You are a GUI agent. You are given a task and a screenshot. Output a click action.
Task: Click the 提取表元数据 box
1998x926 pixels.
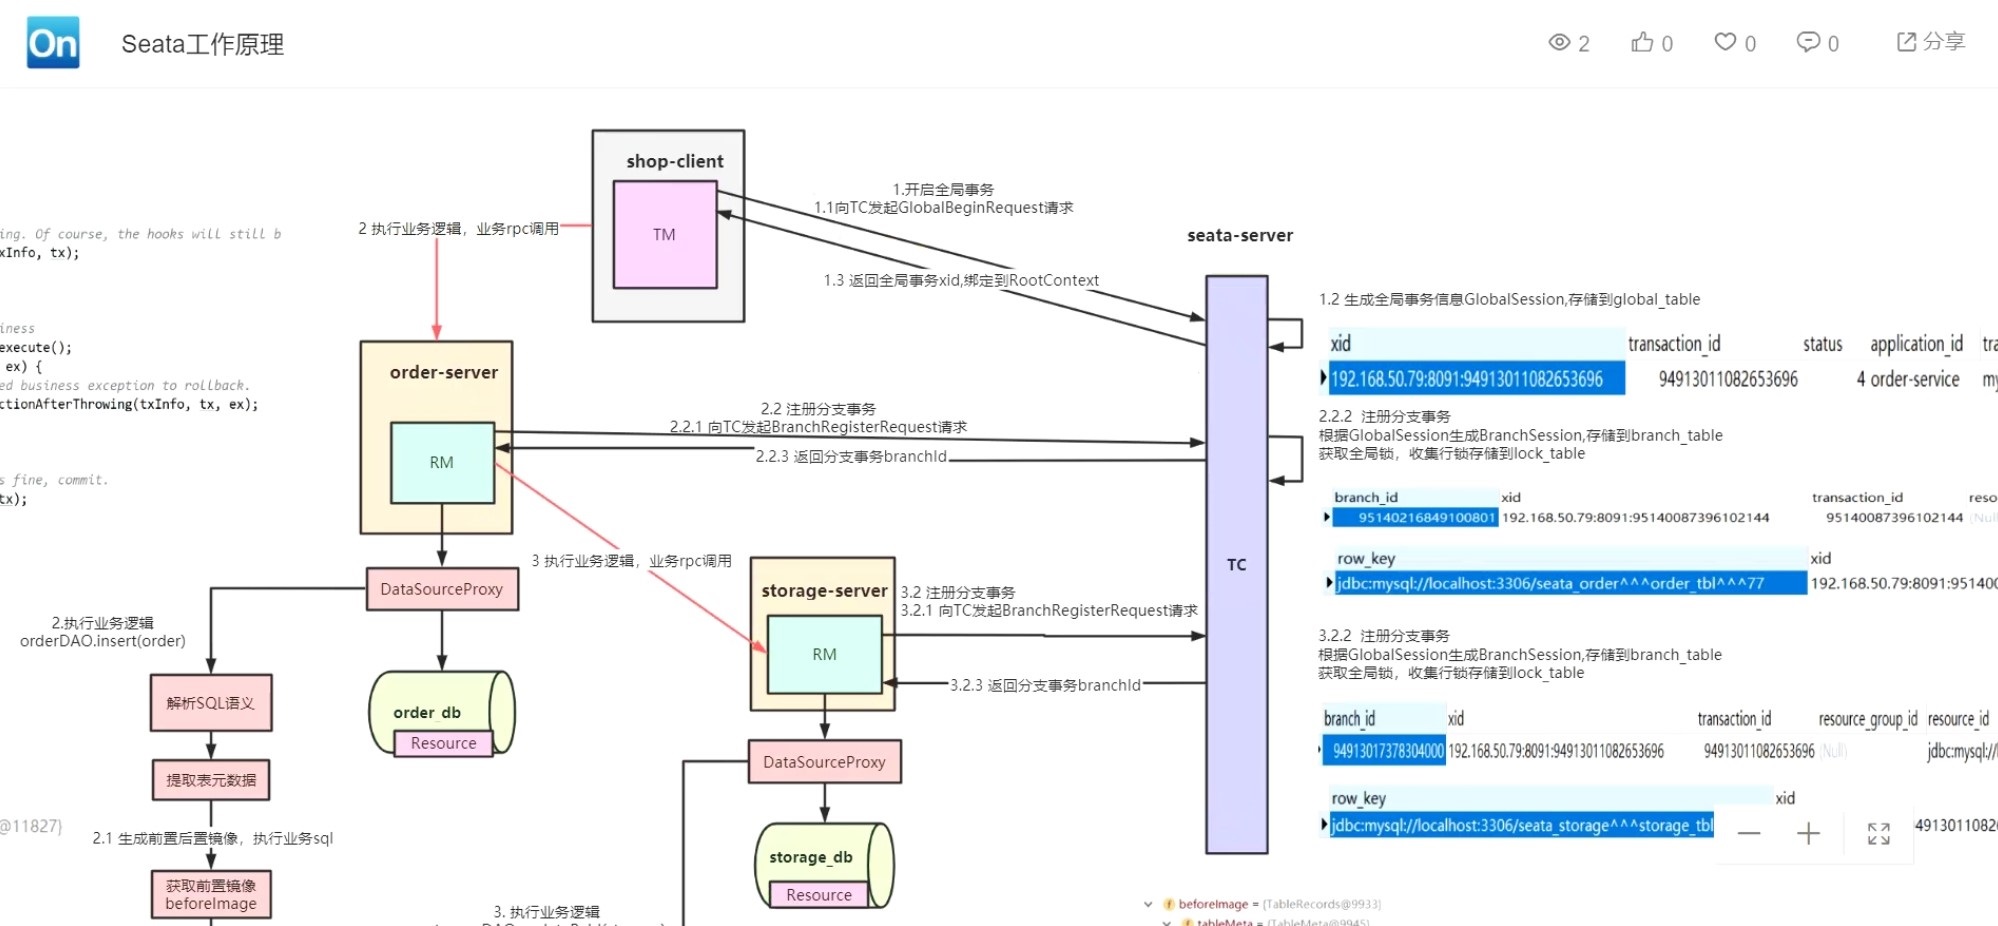pyautogui.click(x=211, y=780)
